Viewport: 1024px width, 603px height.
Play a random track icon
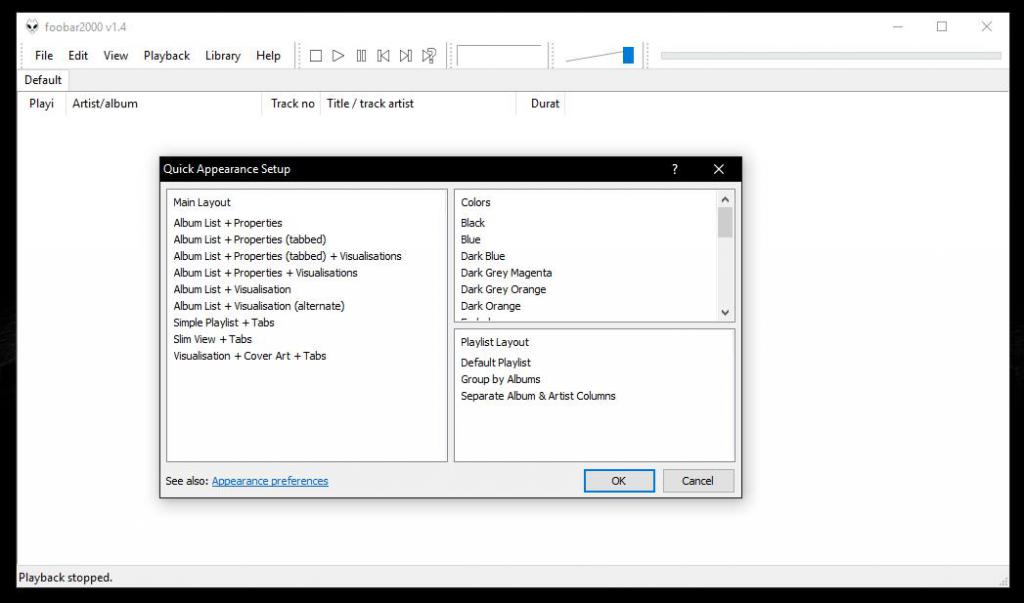tap(429, 56)
